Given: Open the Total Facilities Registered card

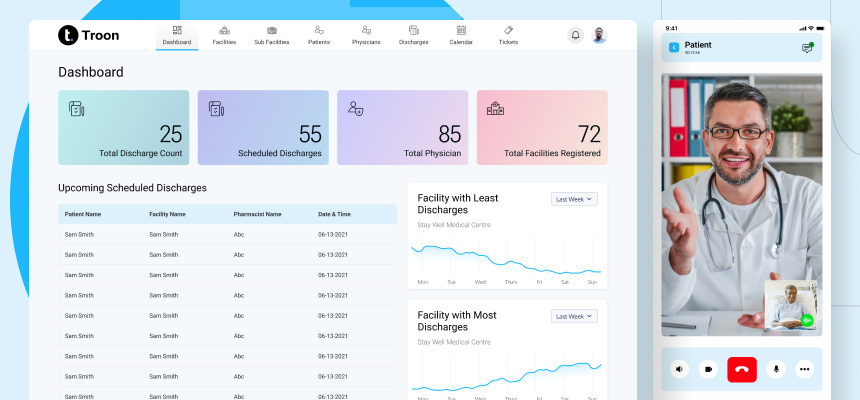Looking at the screenshot, I should pyautogui.click(x=542, y=127).
